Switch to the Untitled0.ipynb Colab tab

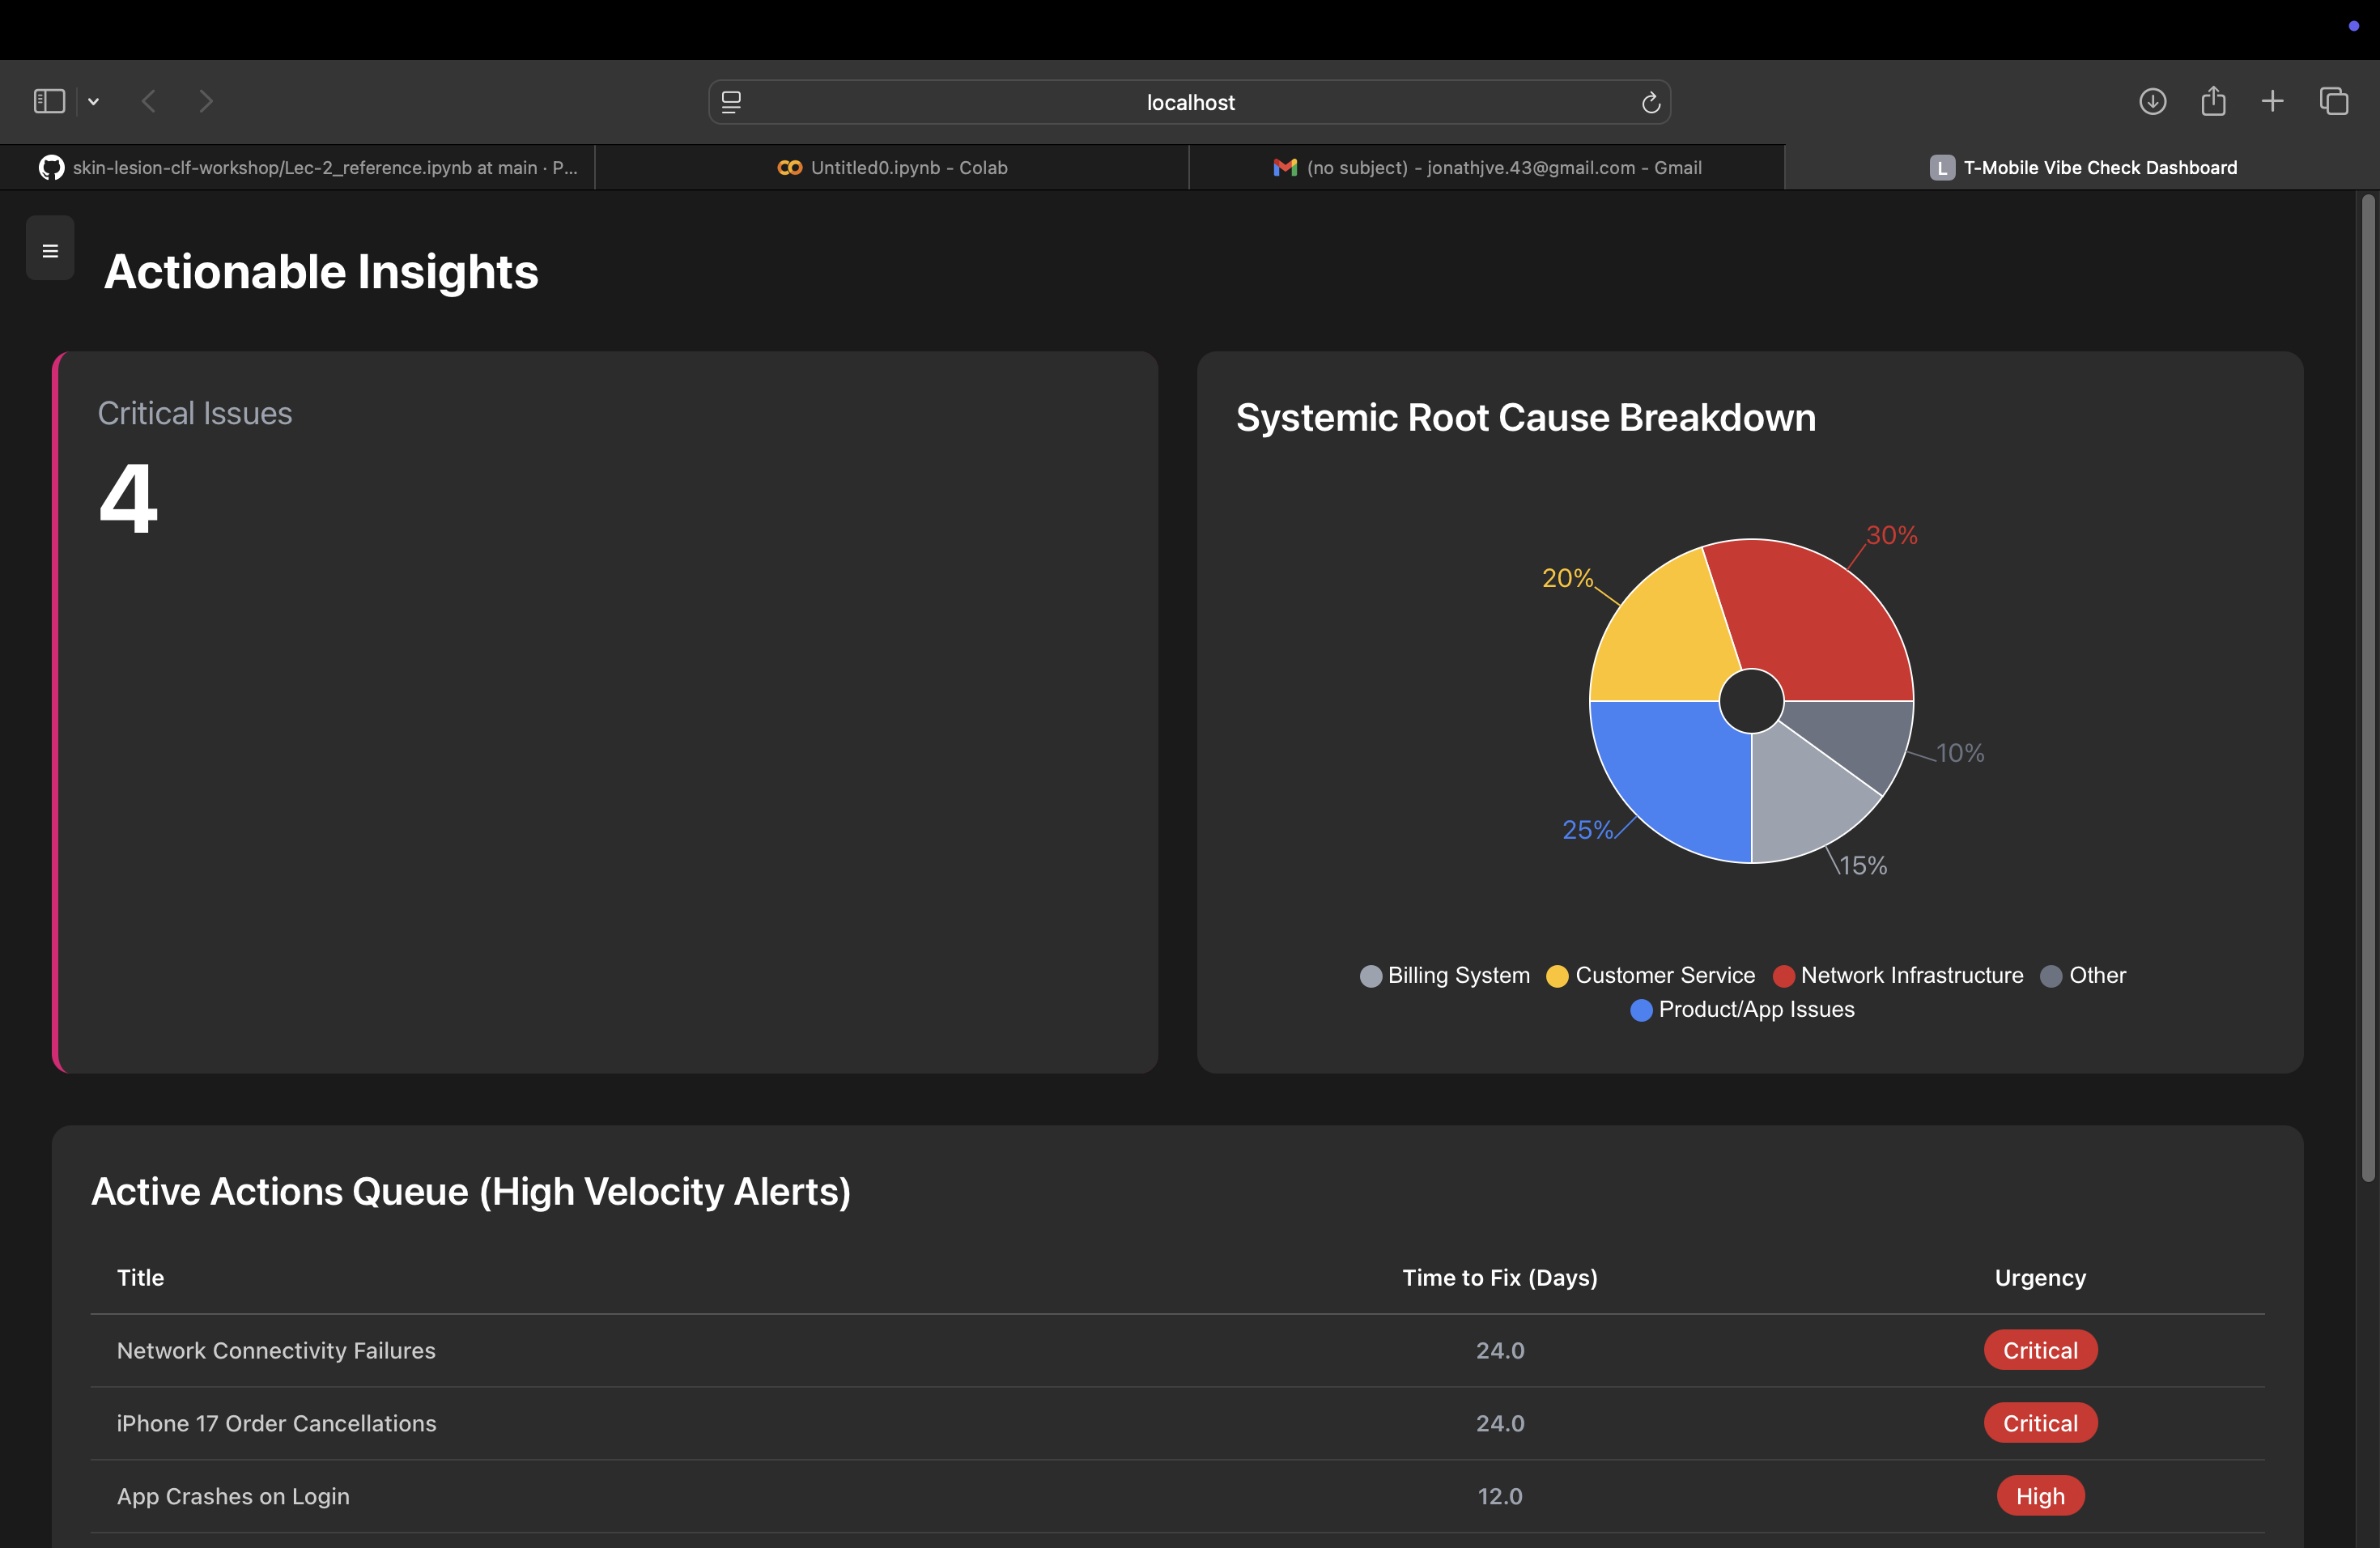[892, 168]
